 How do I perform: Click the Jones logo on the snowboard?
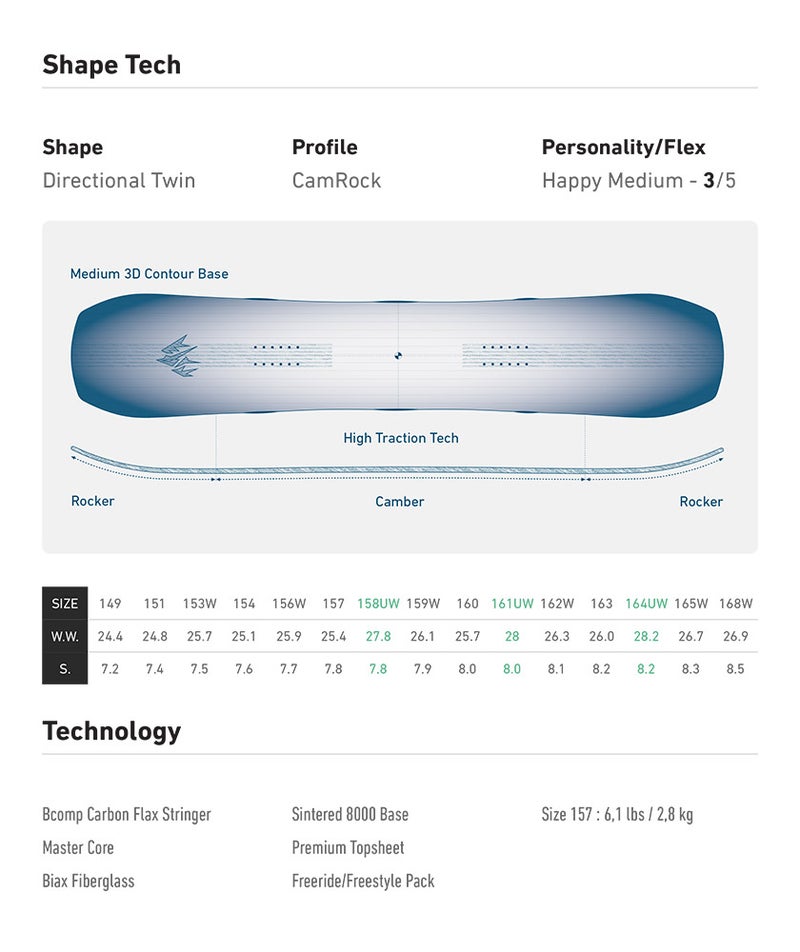(x=178, y=356)
